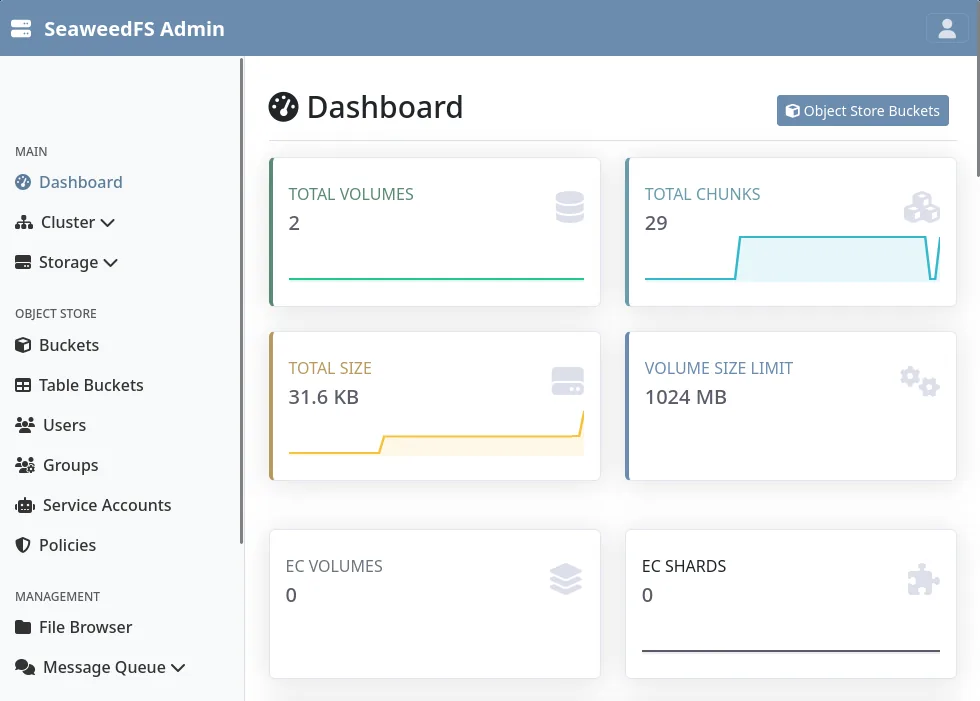
Task: Click the Total Size sparkline chart
Action: pyautogui.click(x=436, y=432)
